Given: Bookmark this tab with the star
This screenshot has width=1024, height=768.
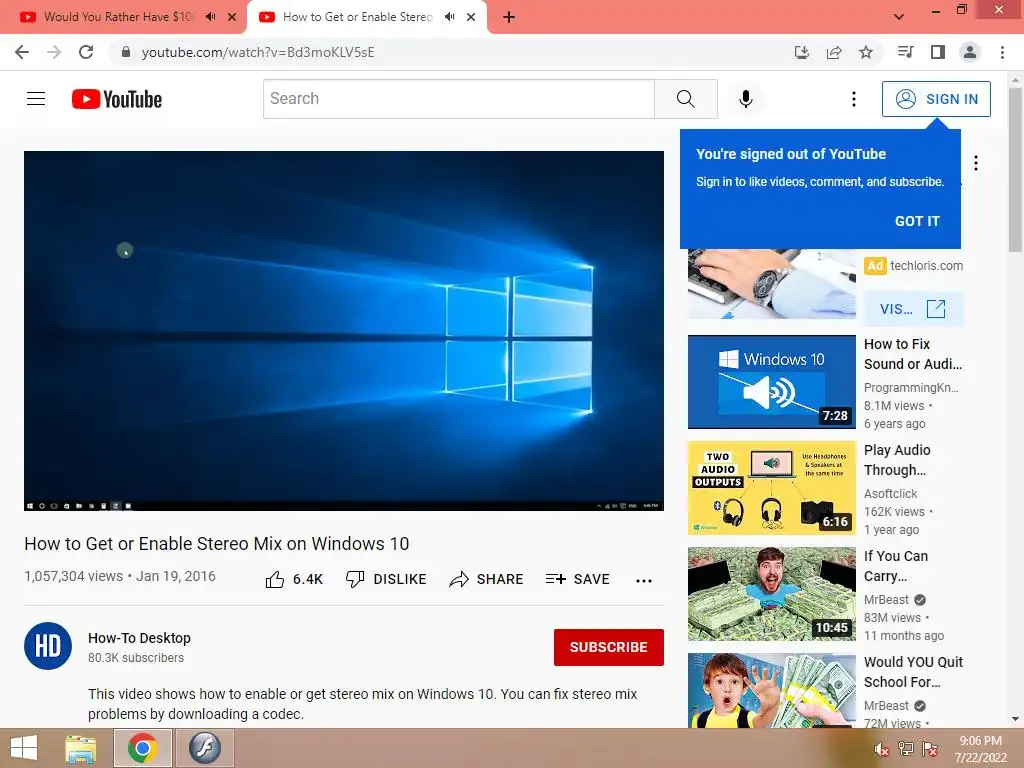Looking at the screenshot, I should [x=866, y=52].
